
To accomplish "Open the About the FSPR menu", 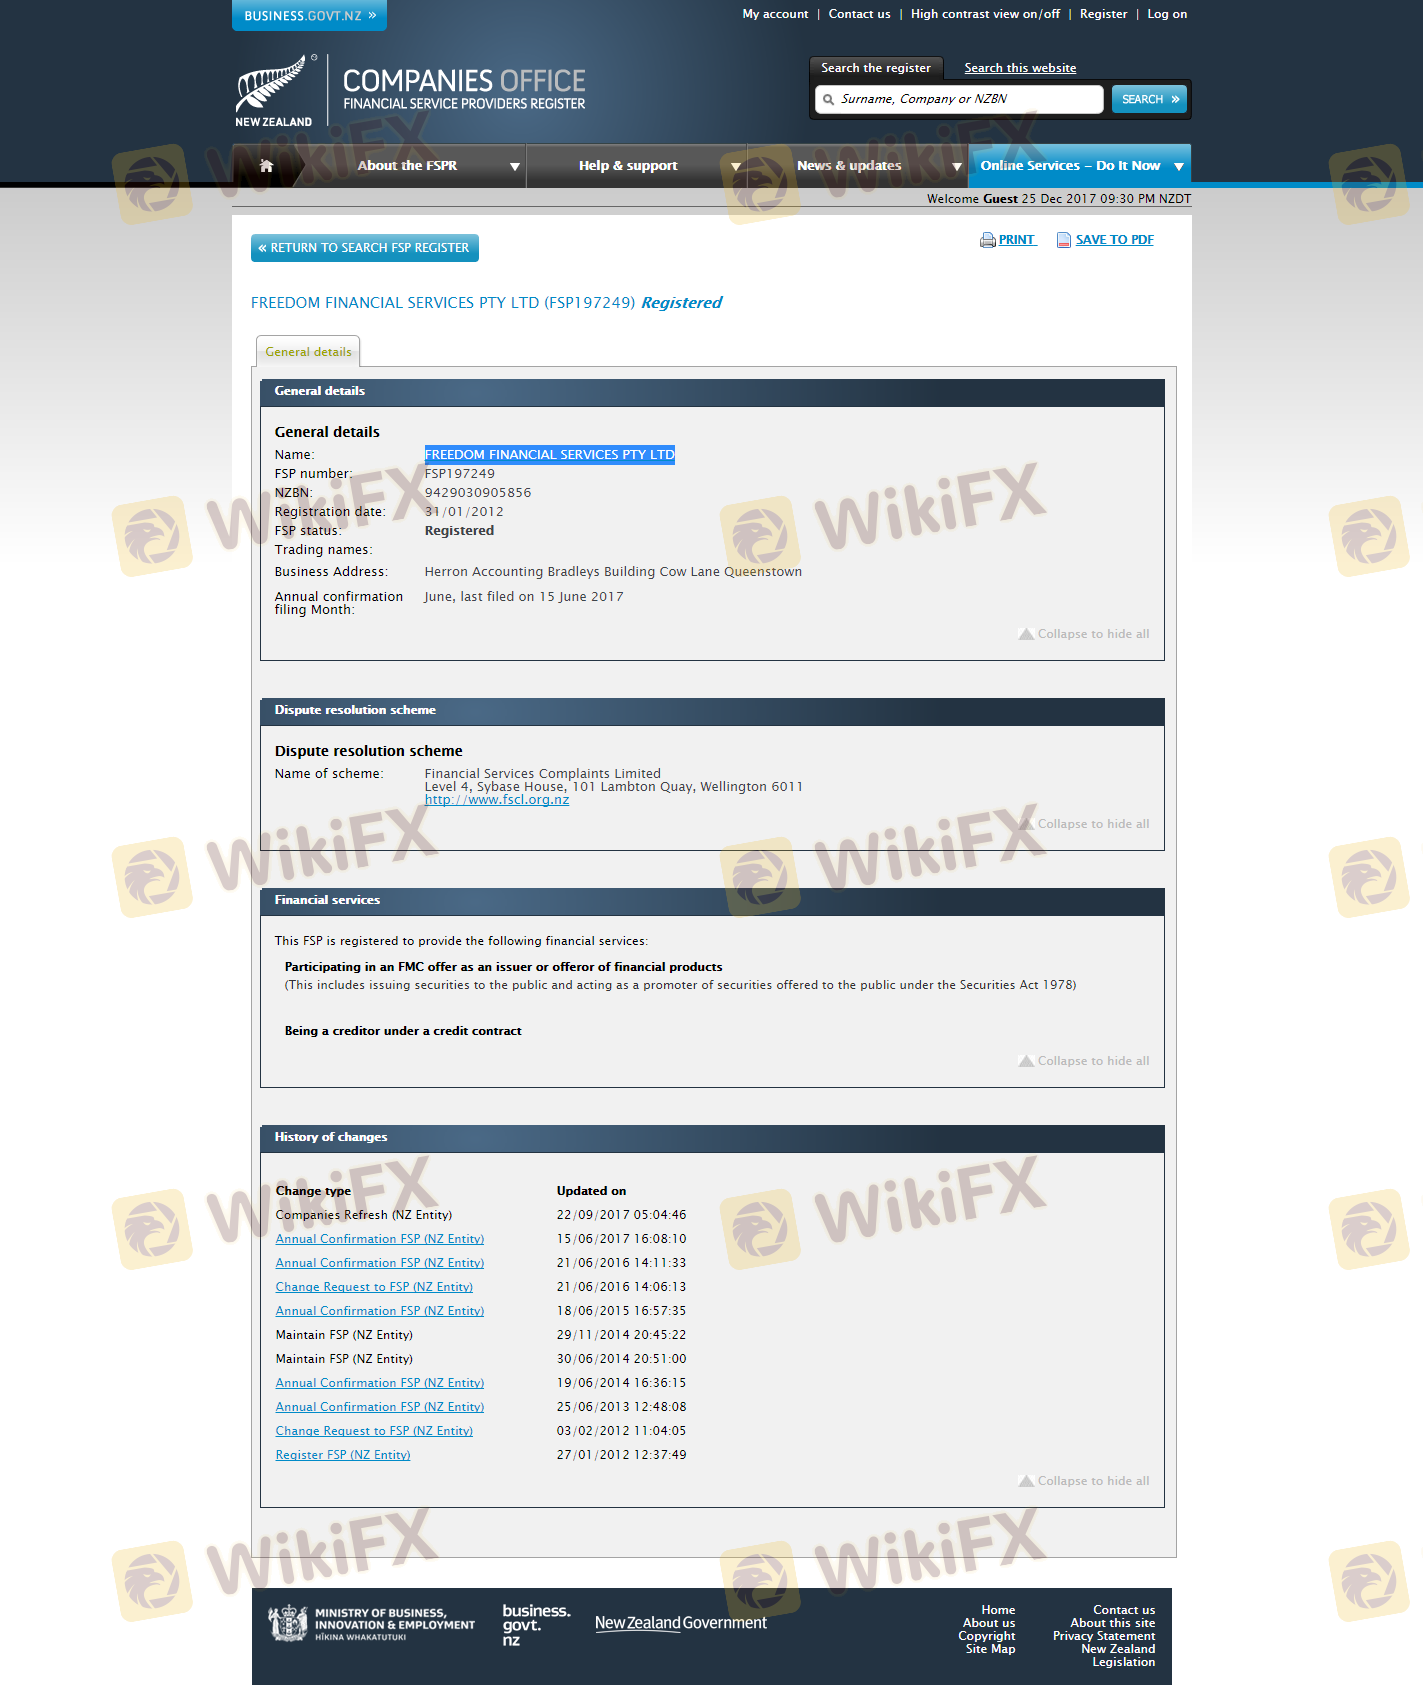I will (x=407, y=166).
